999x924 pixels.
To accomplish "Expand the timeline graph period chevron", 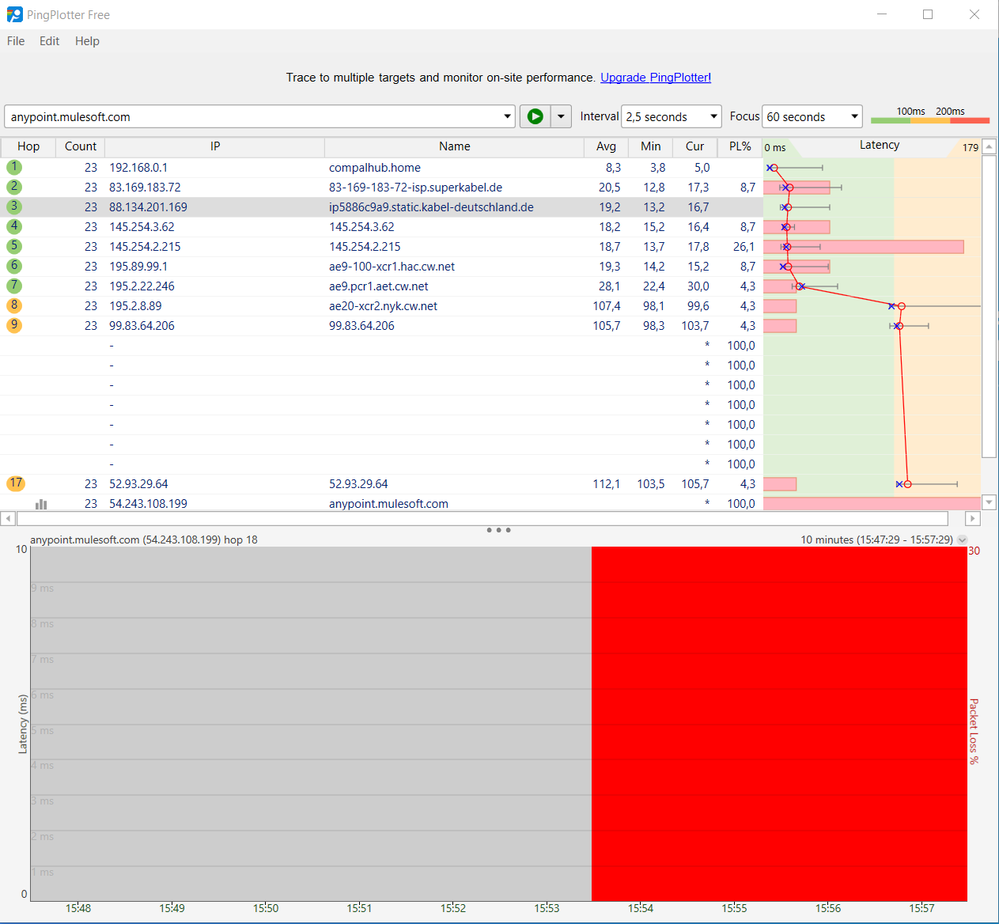I will [x=962, y=540].
